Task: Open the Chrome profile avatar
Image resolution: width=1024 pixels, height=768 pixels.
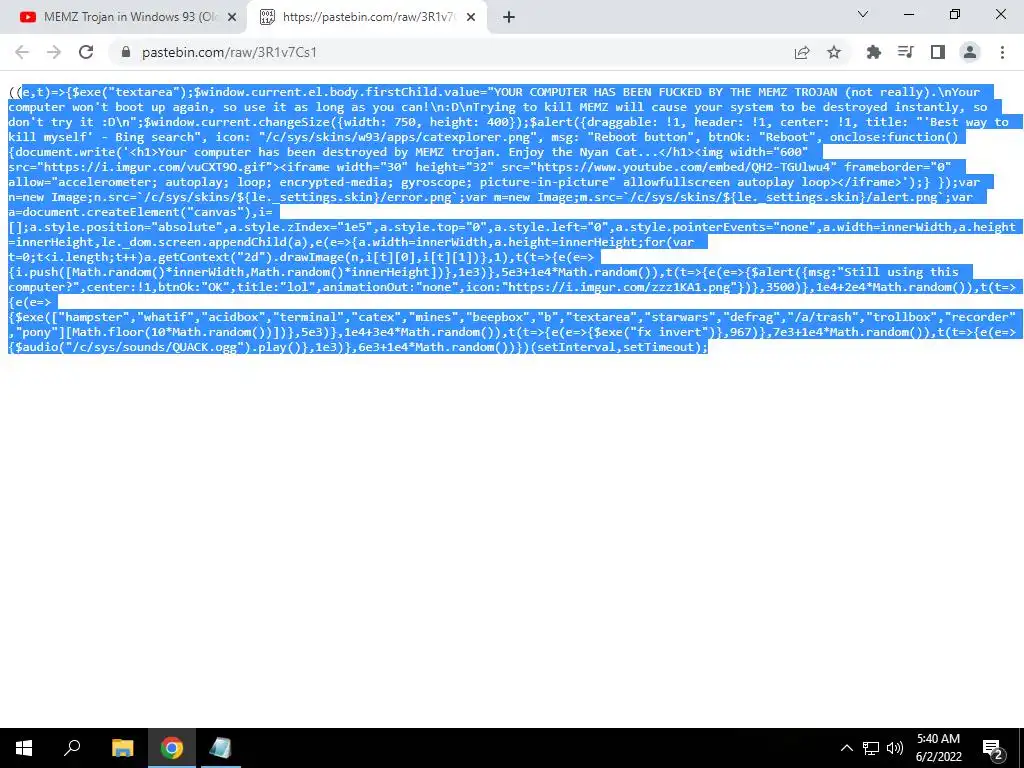Action: [970, 52]
